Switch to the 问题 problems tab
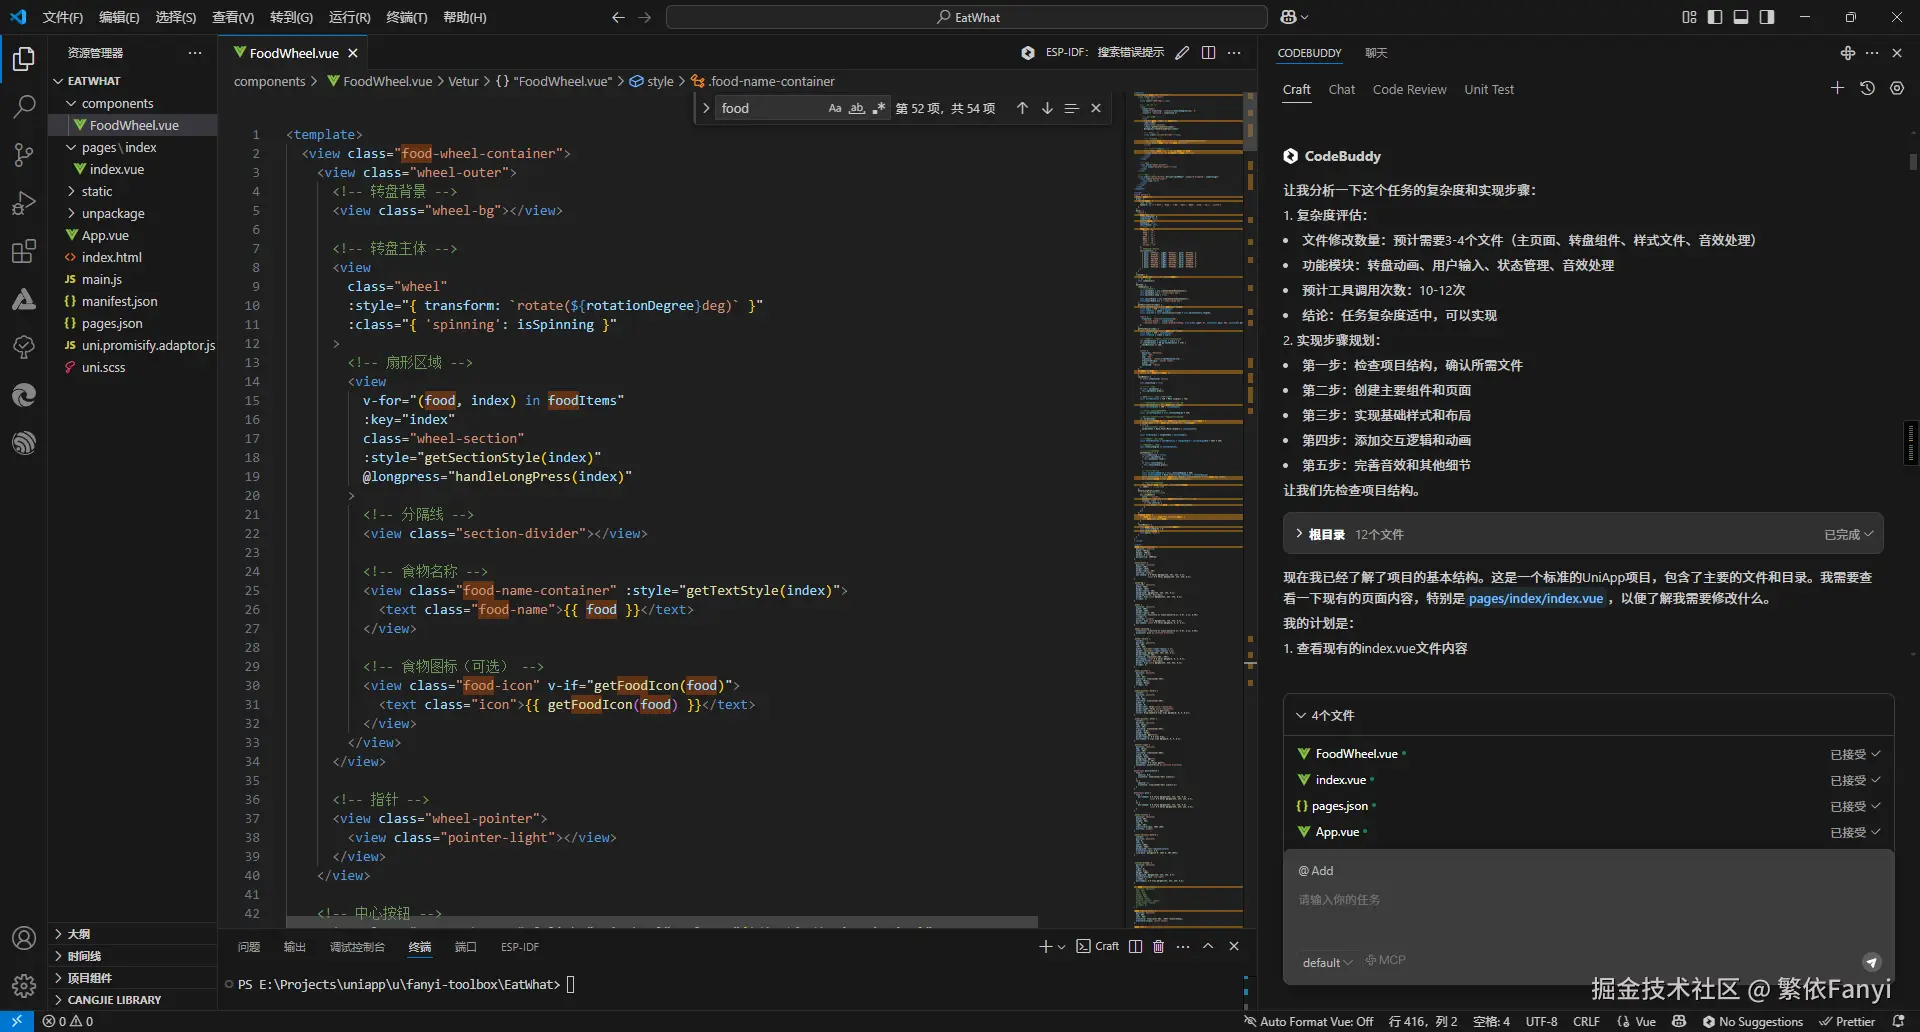1920x1032 pixels. coord(249,946)
